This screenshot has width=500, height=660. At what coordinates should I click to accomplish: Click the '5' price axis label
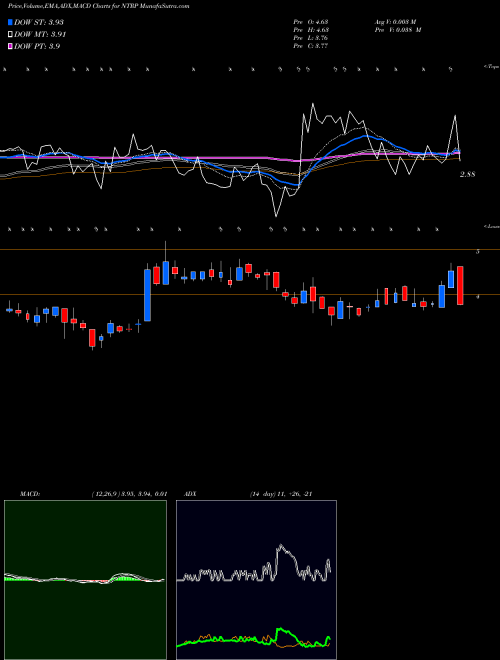477,252
